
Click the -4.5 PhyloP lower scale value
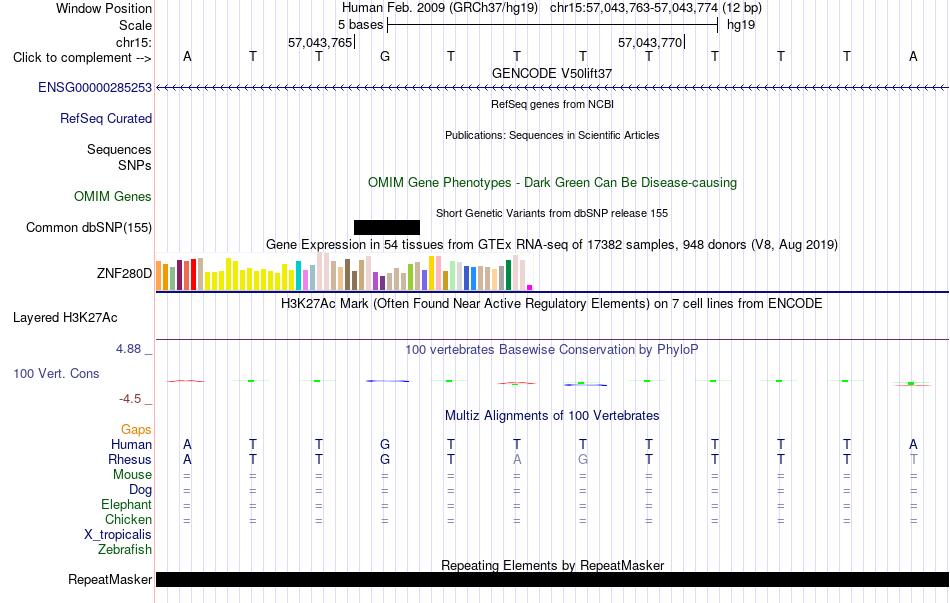(130, 399)
